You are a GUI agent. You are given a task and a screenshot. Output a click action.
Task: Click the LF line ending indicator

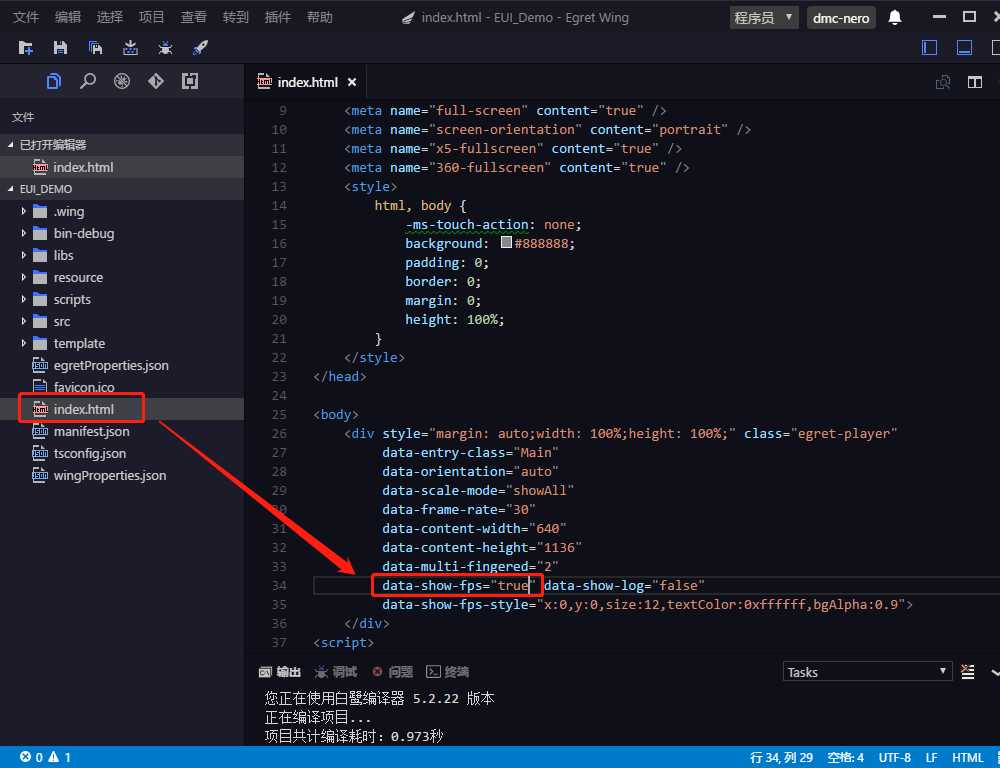point(932,757)
